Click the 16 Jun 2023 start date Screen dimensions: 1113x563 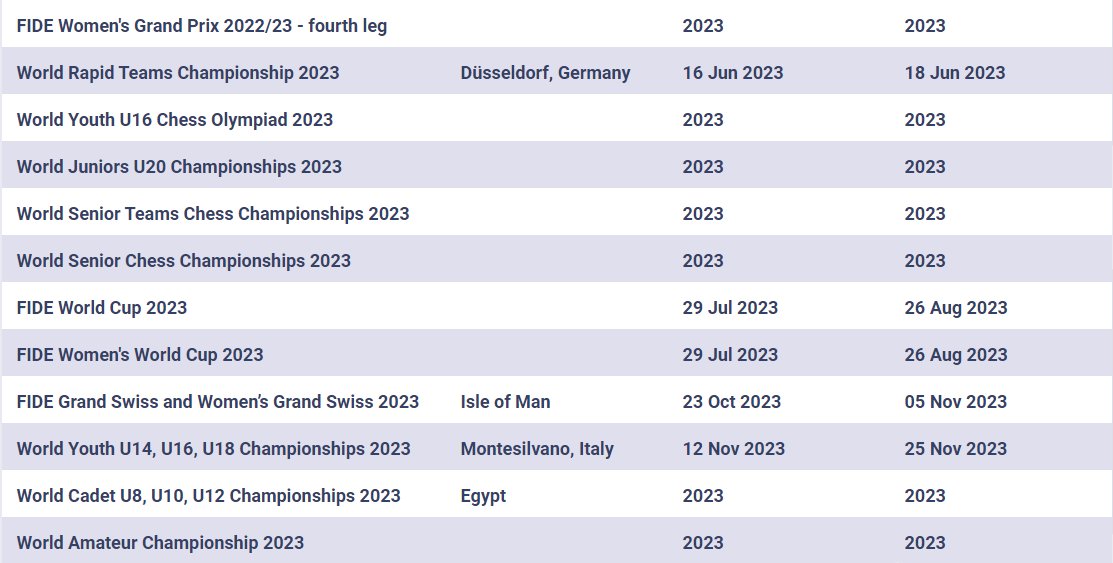(x=733, y=73)
